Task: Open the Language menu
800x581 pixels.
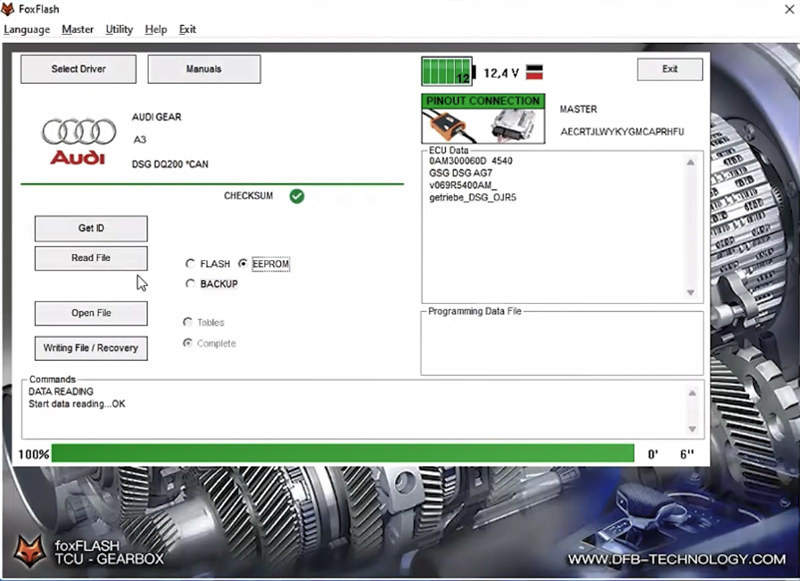Action: click(27, 30)
